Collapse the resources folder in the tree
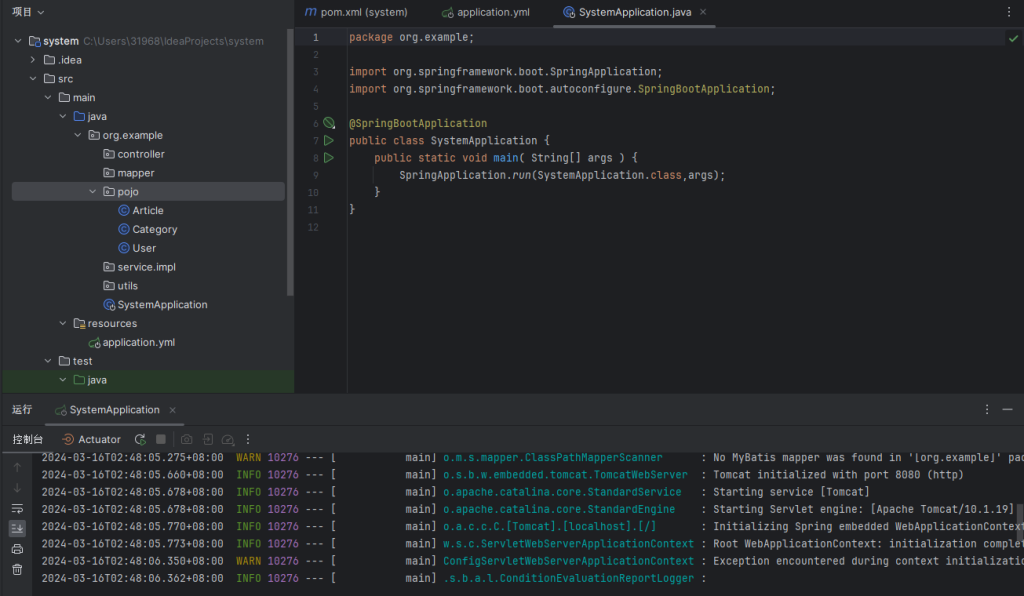Screen dimensions: 1024x596 [x=63, y=323]
